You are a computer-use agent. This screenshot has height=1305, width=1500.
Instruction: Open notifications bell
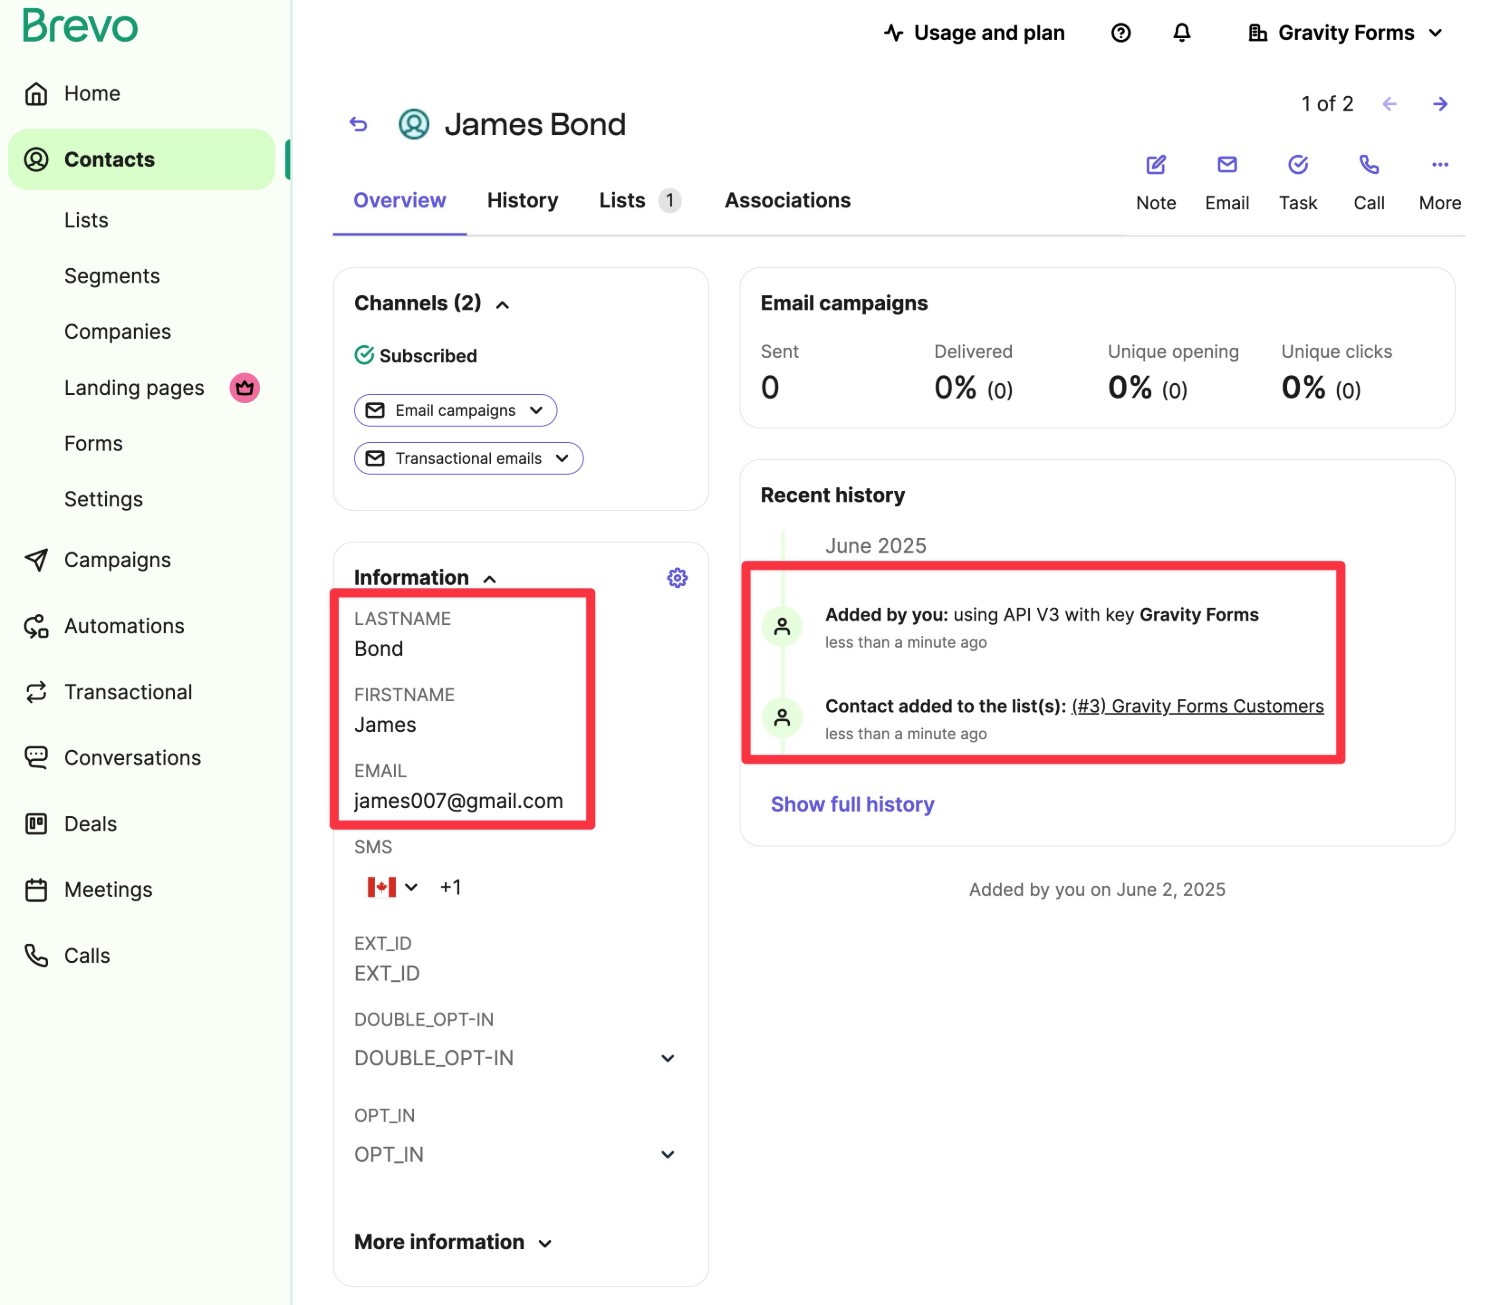pos(1182,33)
